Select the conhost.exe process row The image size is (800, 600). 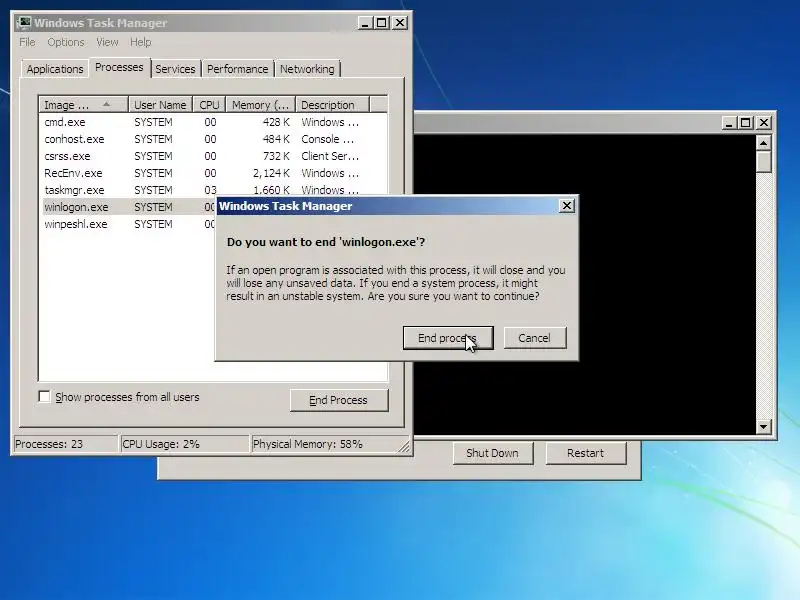tap(213, 139)
